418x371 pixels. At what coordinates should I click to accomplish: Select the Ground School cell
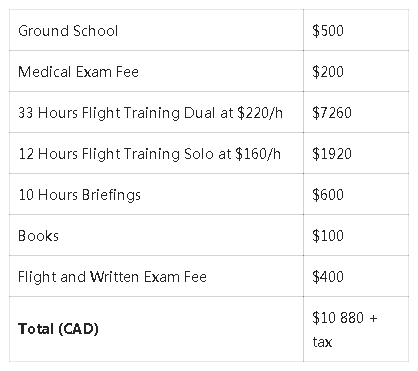coord(156,30)
